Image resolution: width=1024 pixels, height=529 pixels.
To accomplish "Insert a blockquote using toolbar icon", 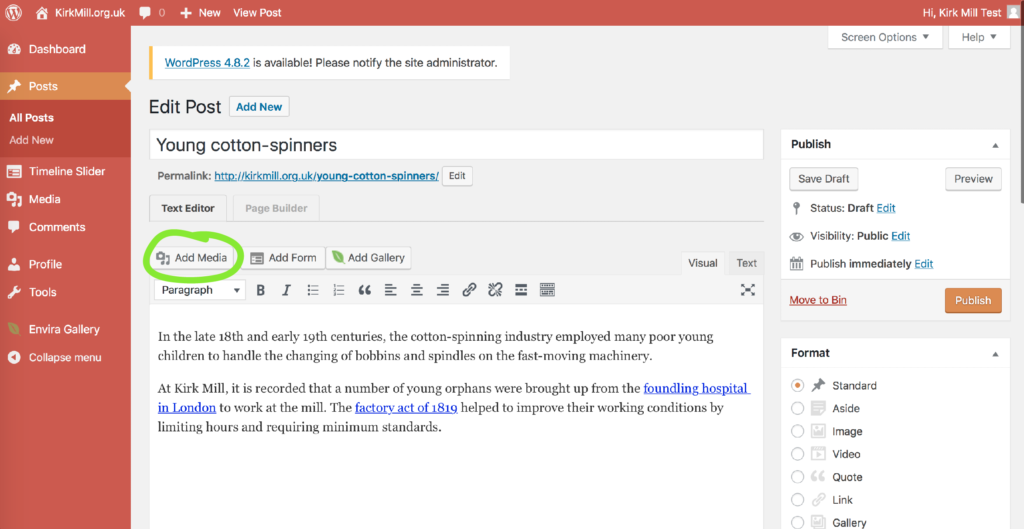I will coord(365,290).
